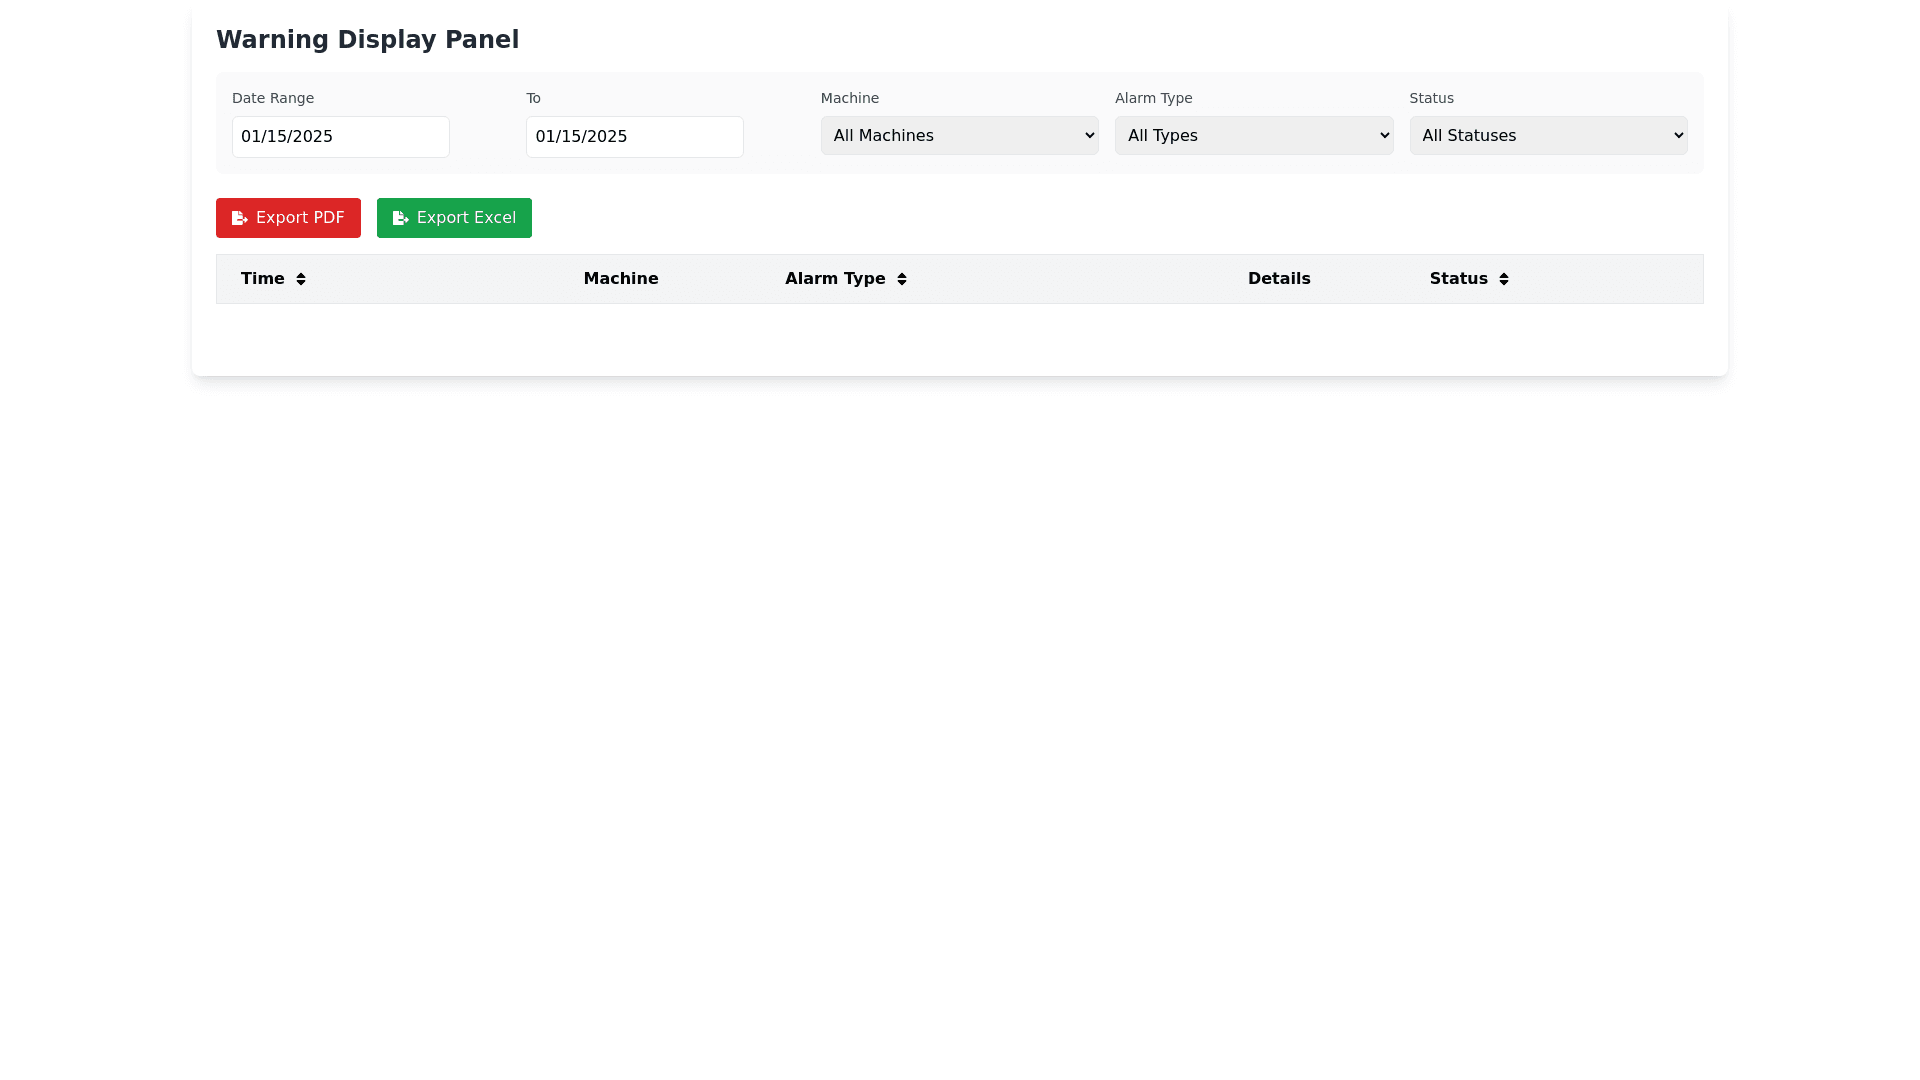Click the file icon on Export Excel

pos(400,218)
